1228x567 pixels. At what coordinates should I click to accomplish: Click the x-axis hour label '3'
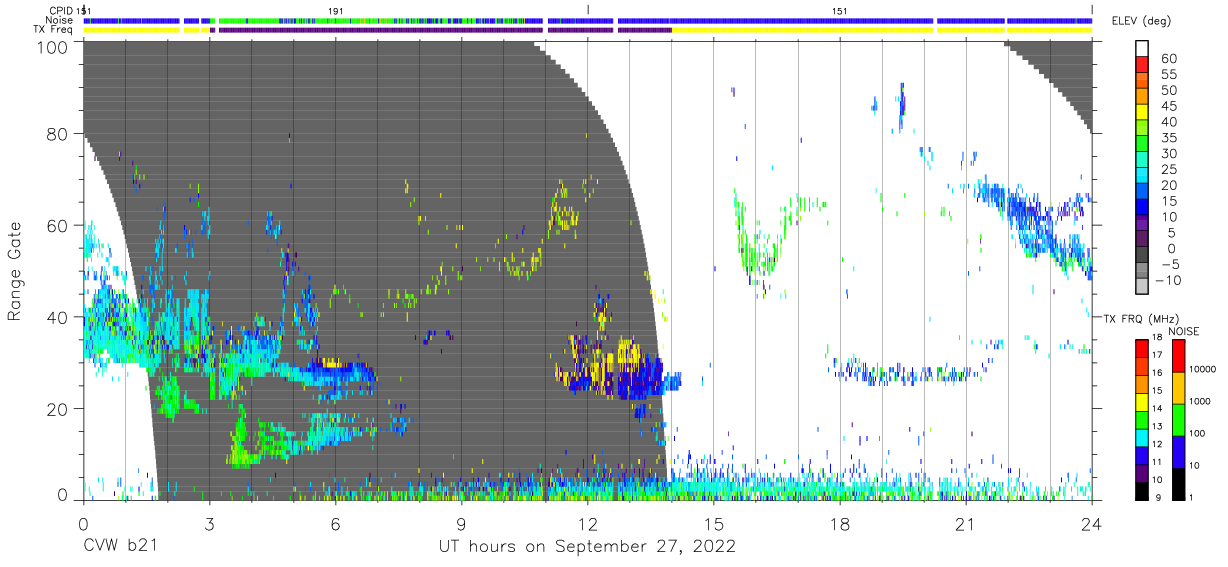[209, 523]
